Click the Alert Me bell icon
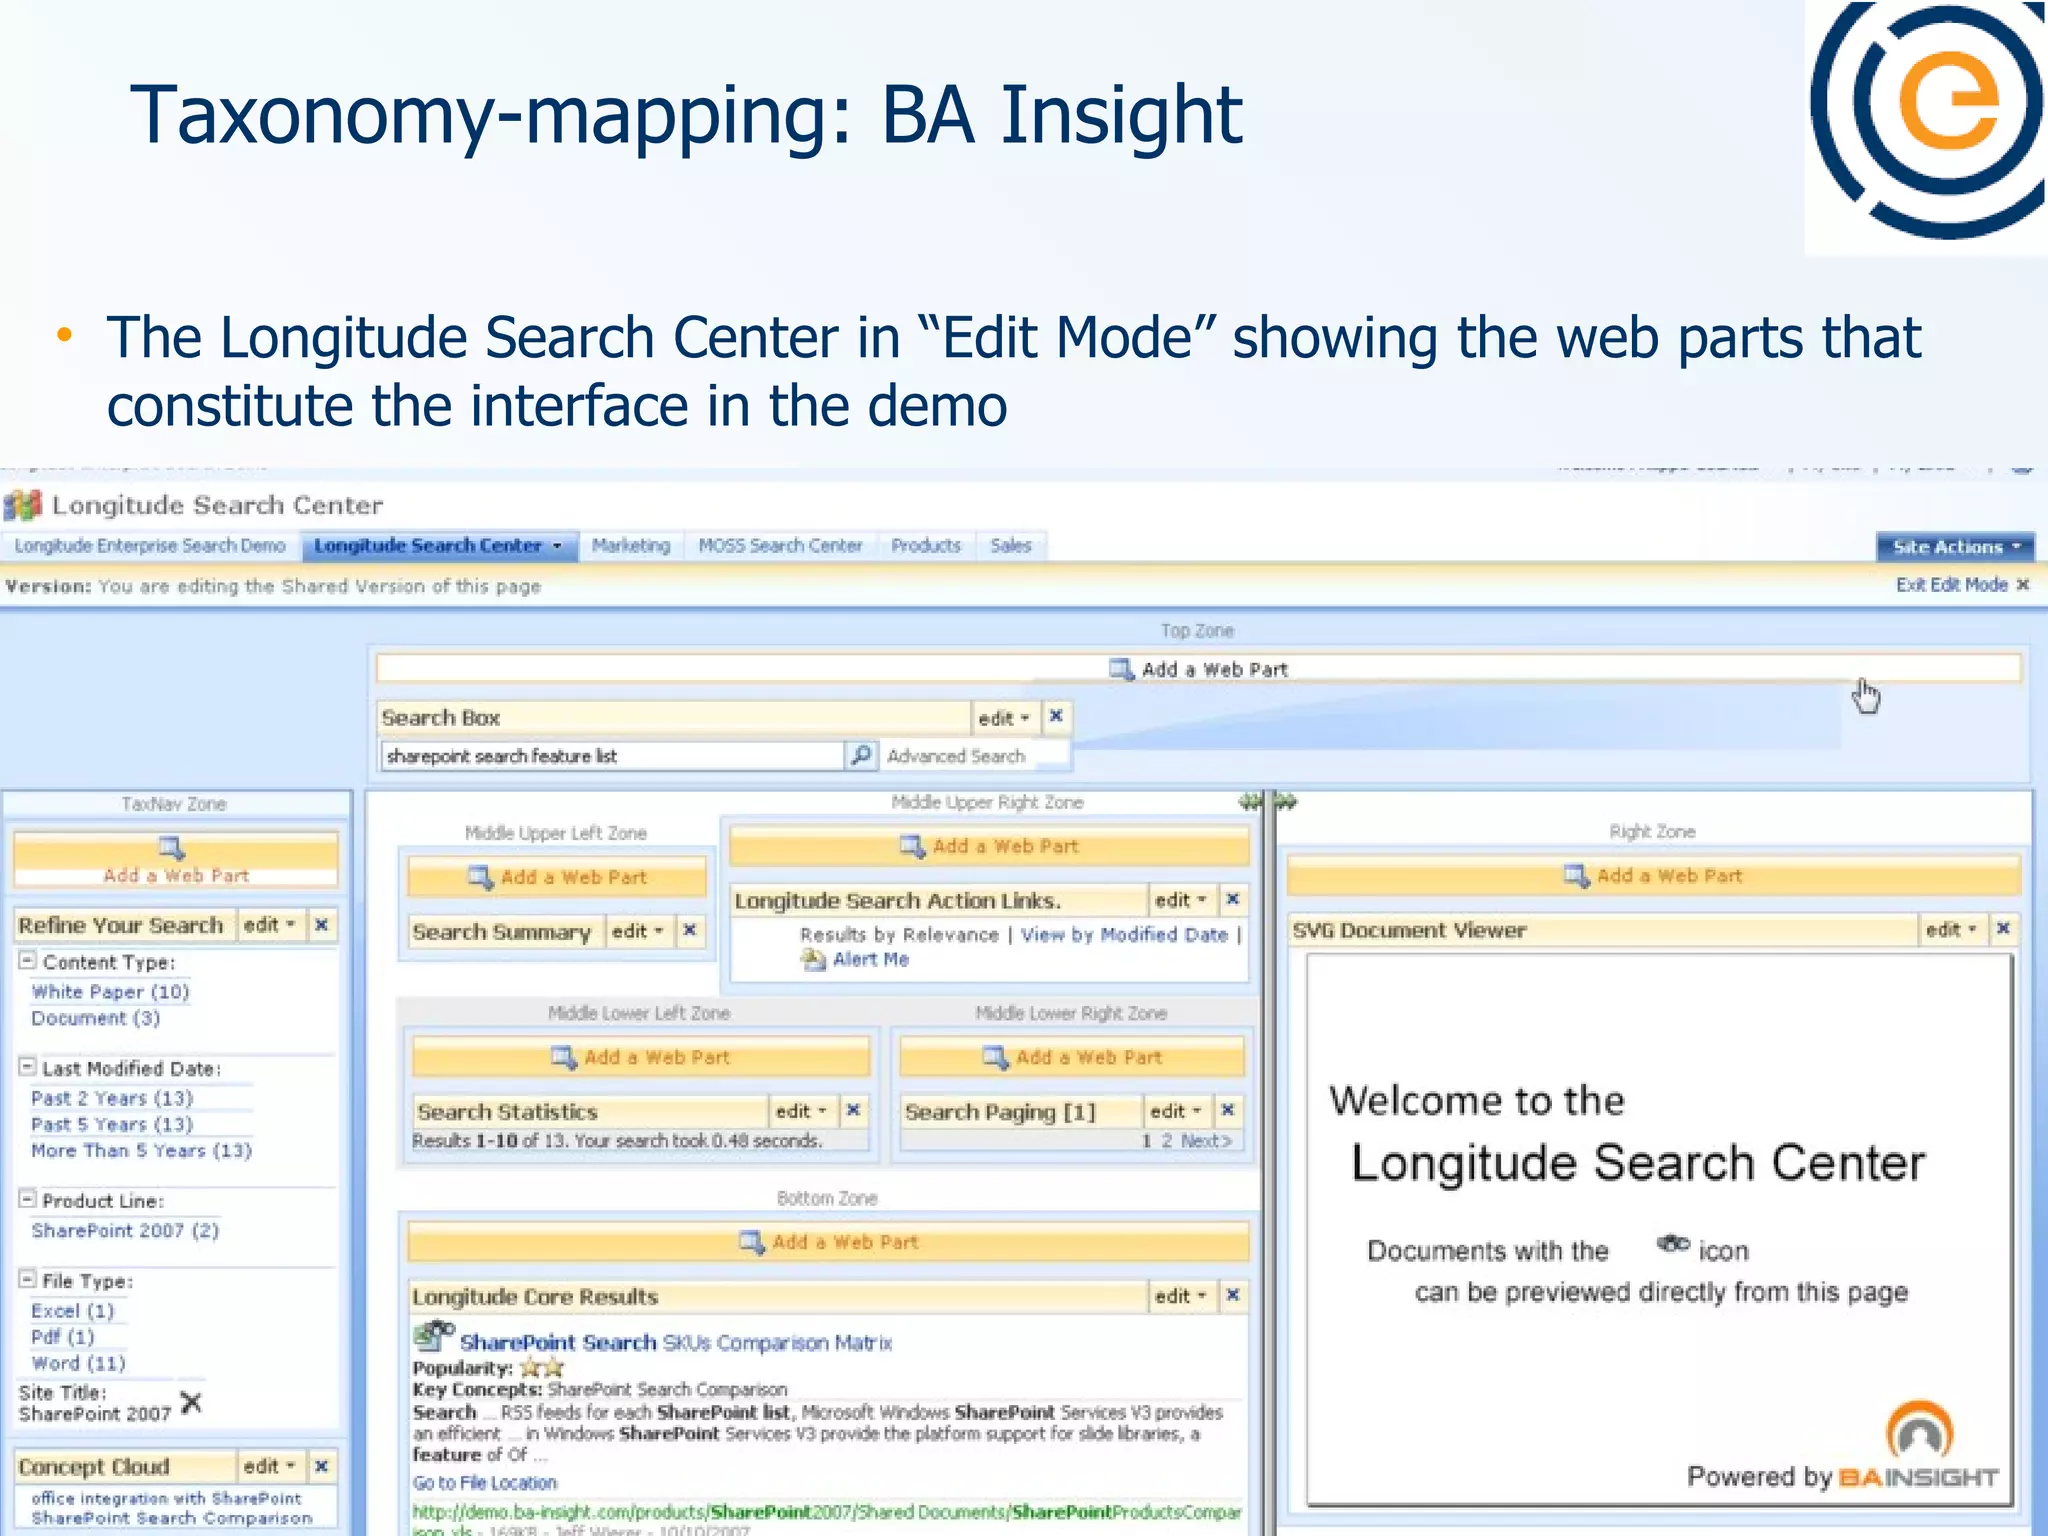 coord(812,960)
